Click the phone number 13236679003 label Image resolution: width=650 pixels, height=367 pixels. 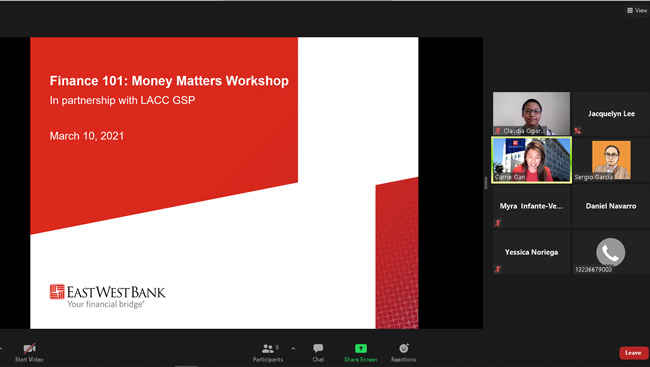coord(594,270)
